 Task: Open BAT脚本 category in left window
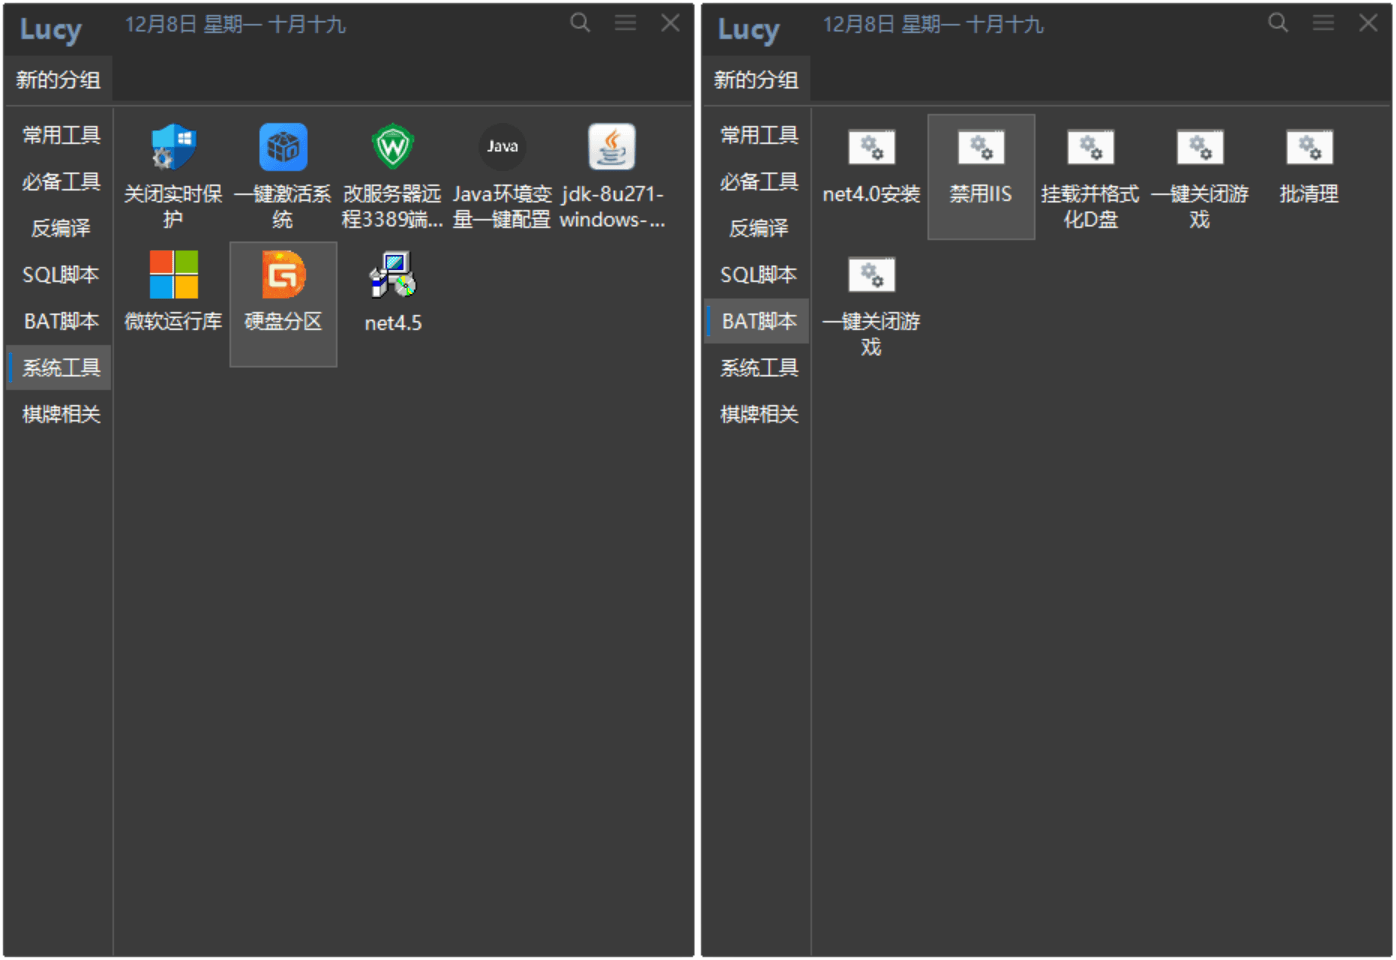point(61,321)
